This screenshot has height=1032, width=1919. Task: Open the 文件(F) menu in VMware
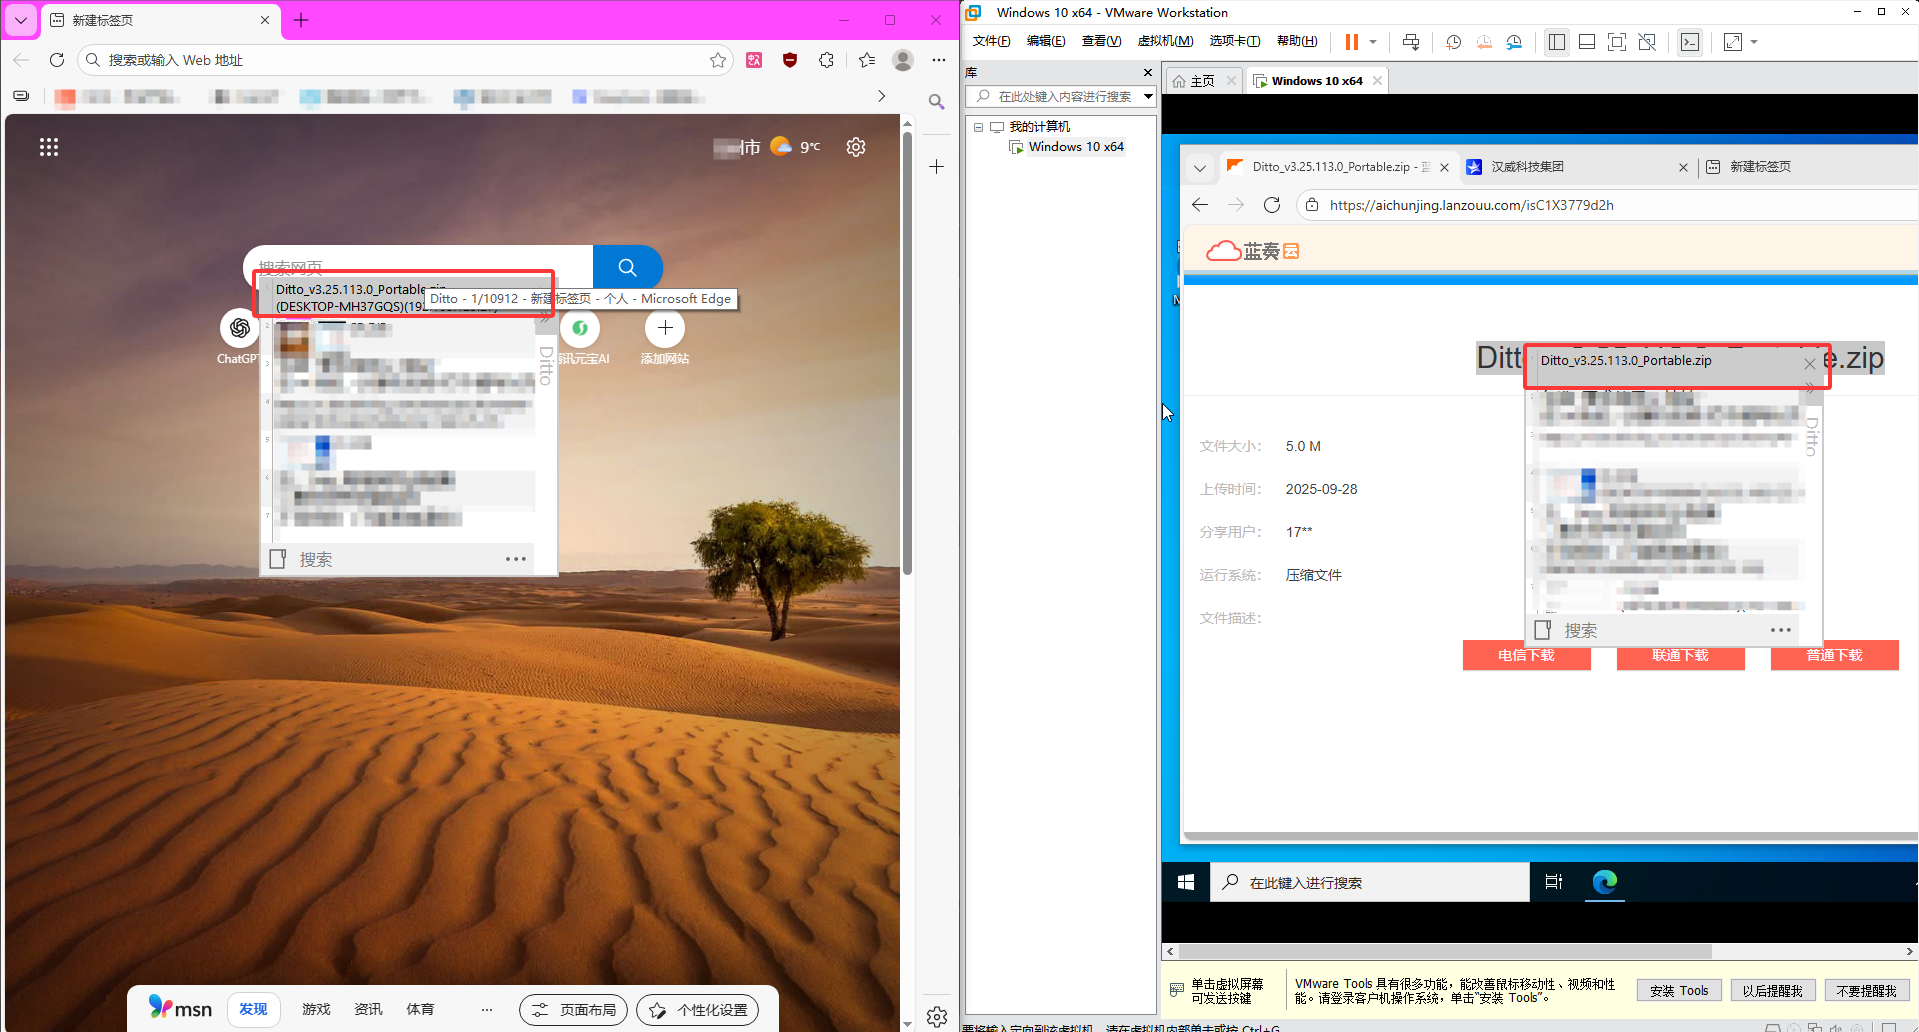(x=991, y=41)
